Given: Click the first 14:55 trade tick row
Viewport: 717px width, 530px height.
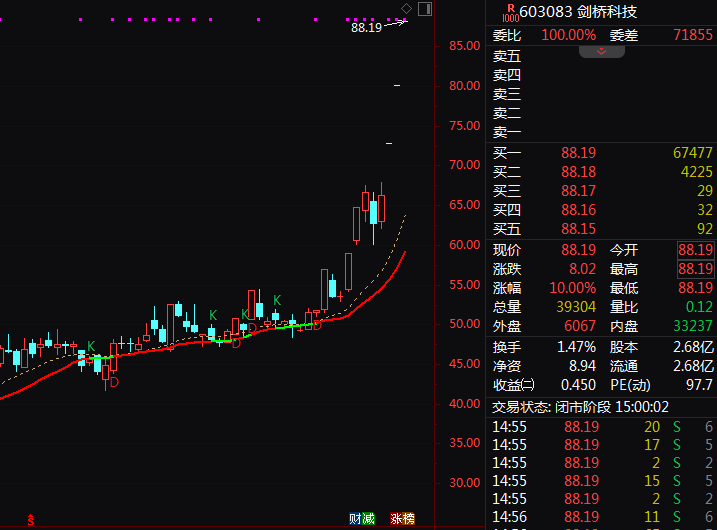Looking at the screenshot, I should coord(600,427).
